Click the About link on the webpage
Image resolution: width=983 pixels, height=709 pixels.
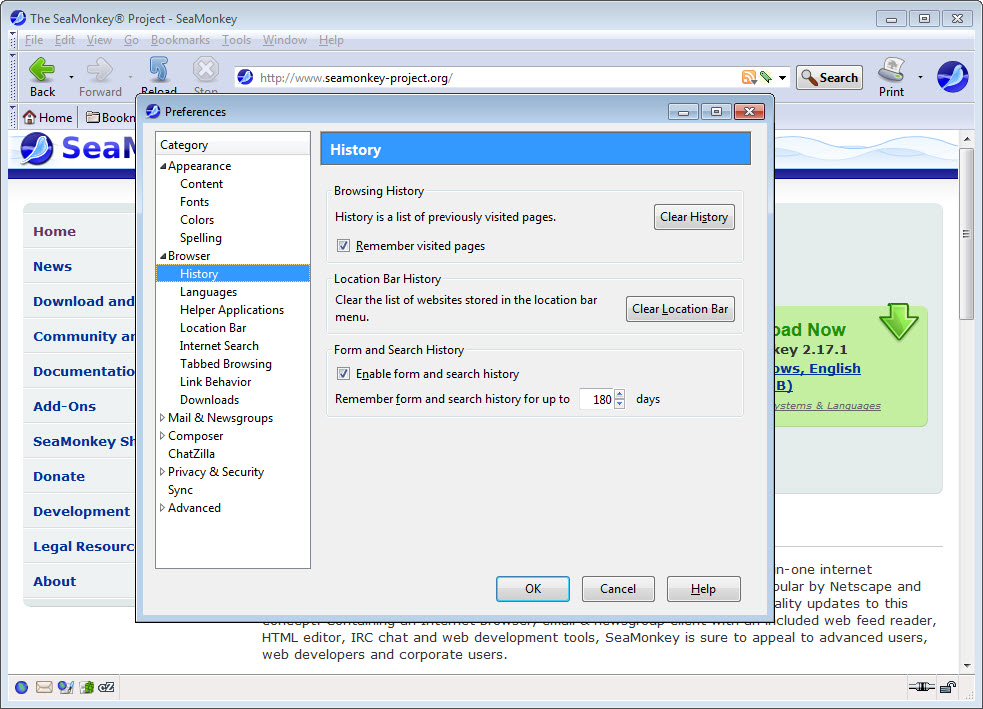click(55, 581)
